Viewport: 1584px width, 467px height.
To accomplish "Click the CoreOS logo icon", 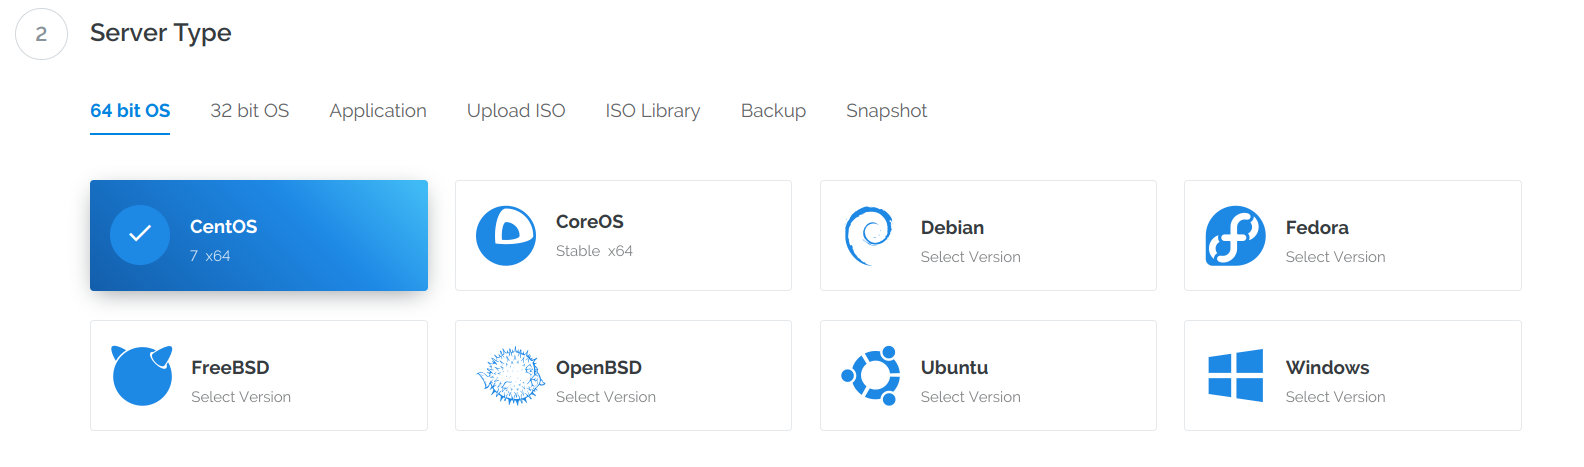I will click(x=506, y=236).
